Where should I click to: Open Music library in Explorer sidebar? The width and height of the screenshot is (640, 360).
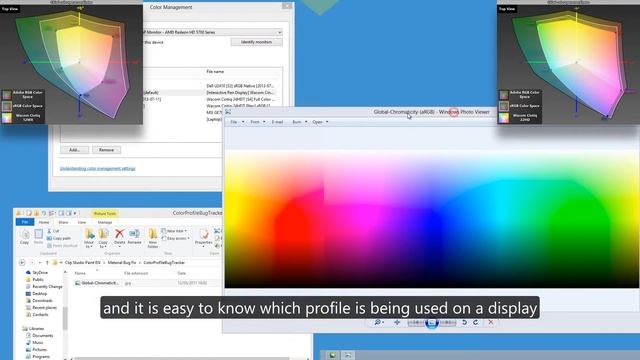(35, 342)
